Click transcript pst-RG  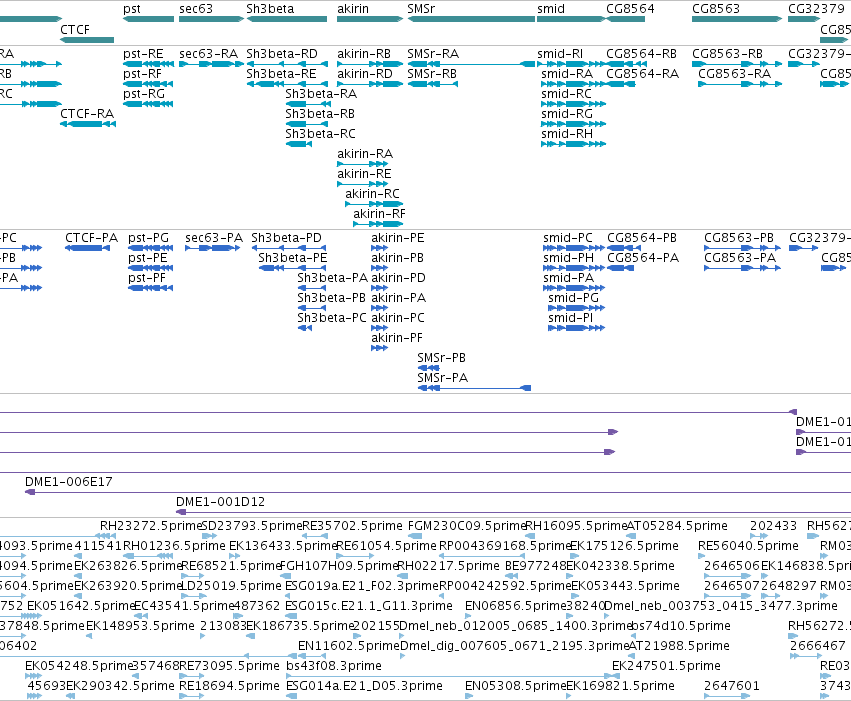(x=144, y=94)
